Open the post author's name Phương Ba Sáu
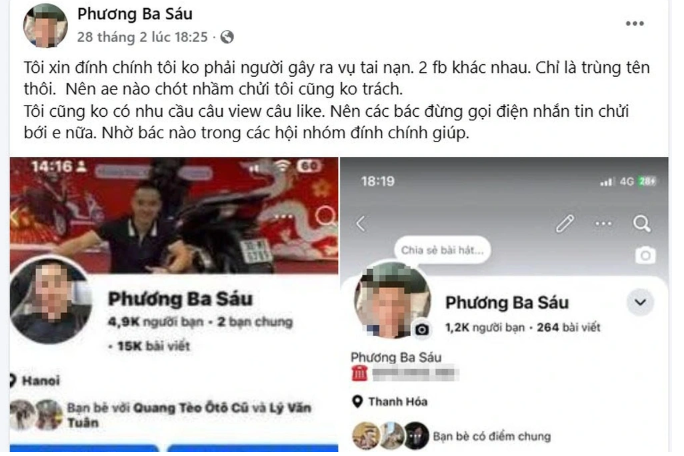This screenshot has height=456, width=684. 135,14
